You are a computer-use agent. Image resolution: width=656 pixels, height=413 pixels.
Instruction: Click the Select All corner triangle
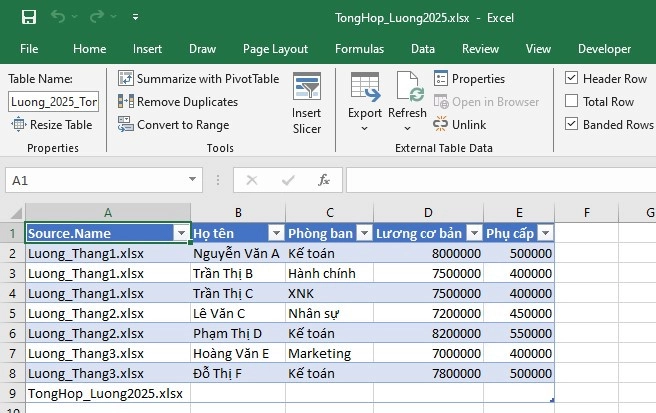tap(15, 213)
